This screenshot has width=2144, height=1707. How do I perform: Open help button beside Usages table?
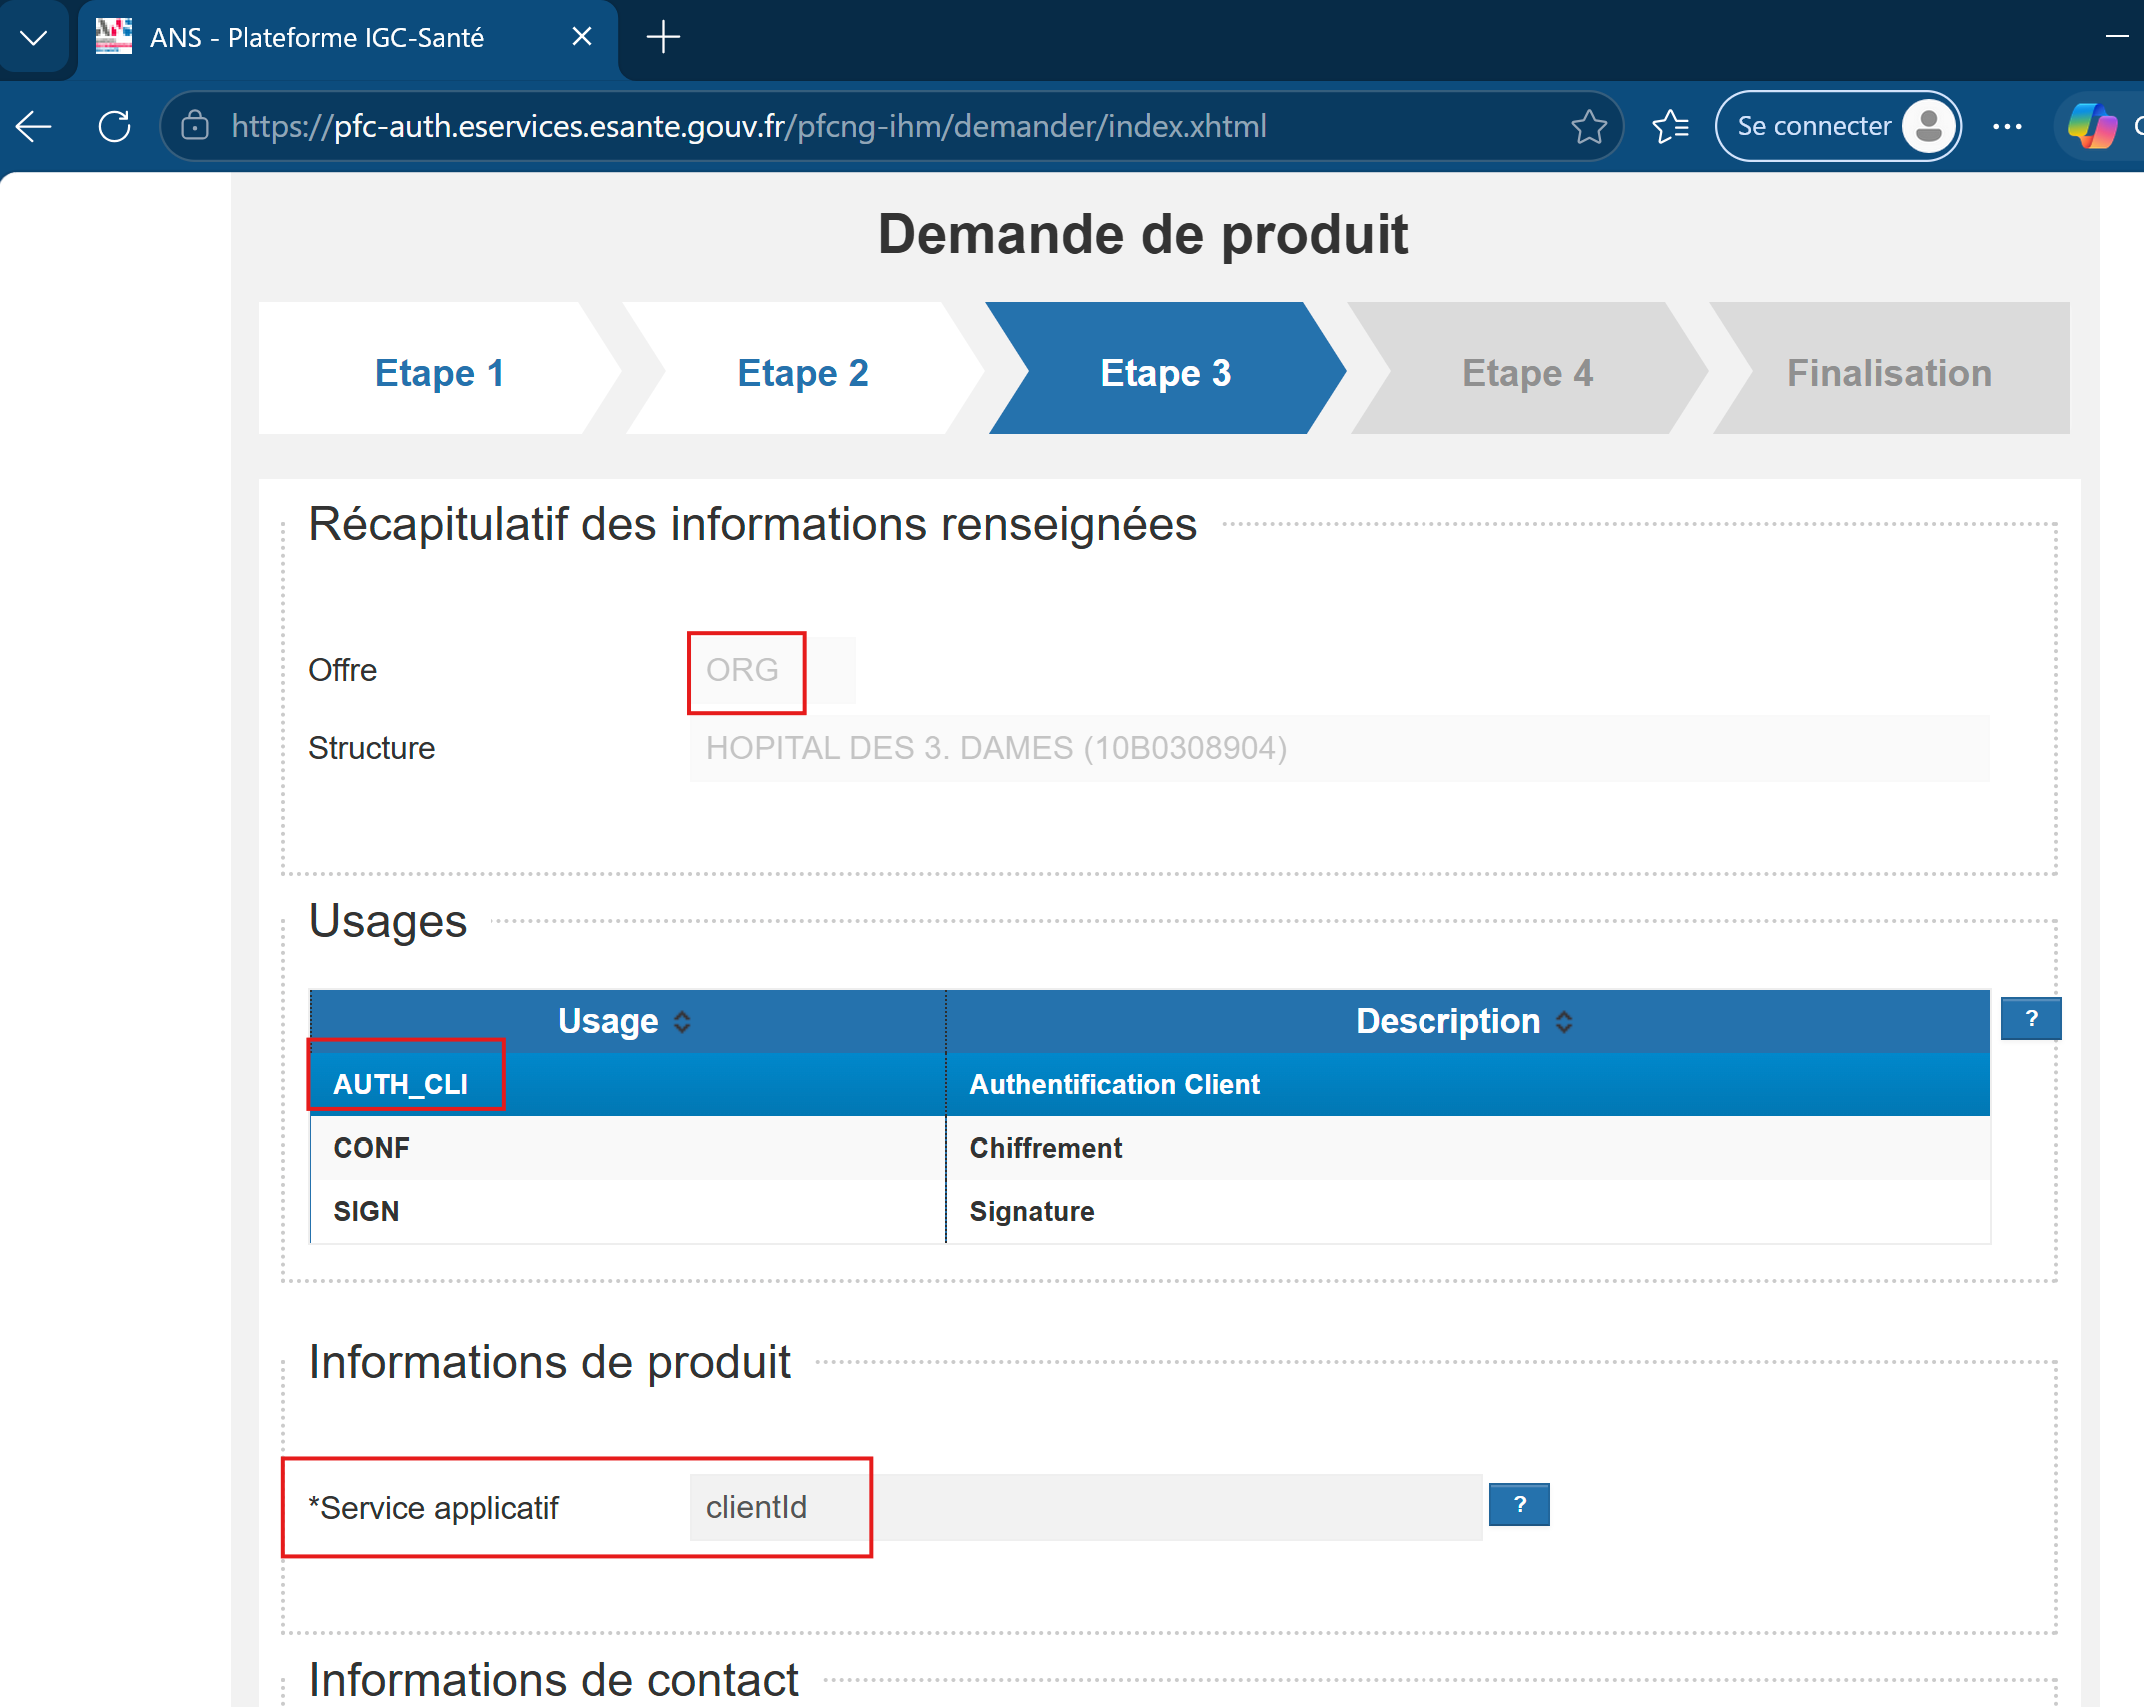2031,1018
